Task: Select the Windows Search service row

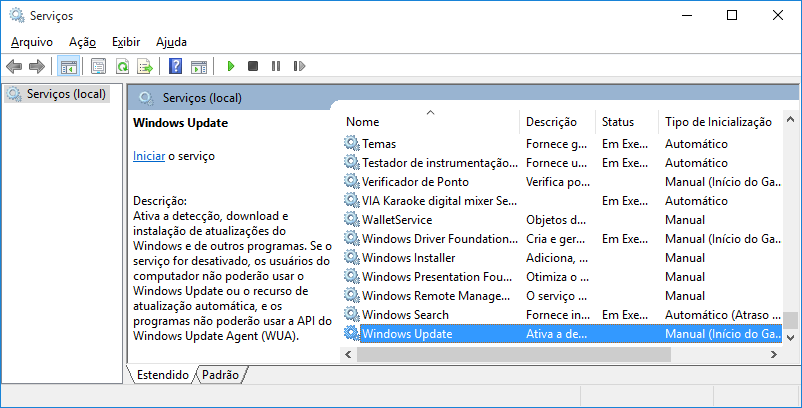Action: [562, 315]
